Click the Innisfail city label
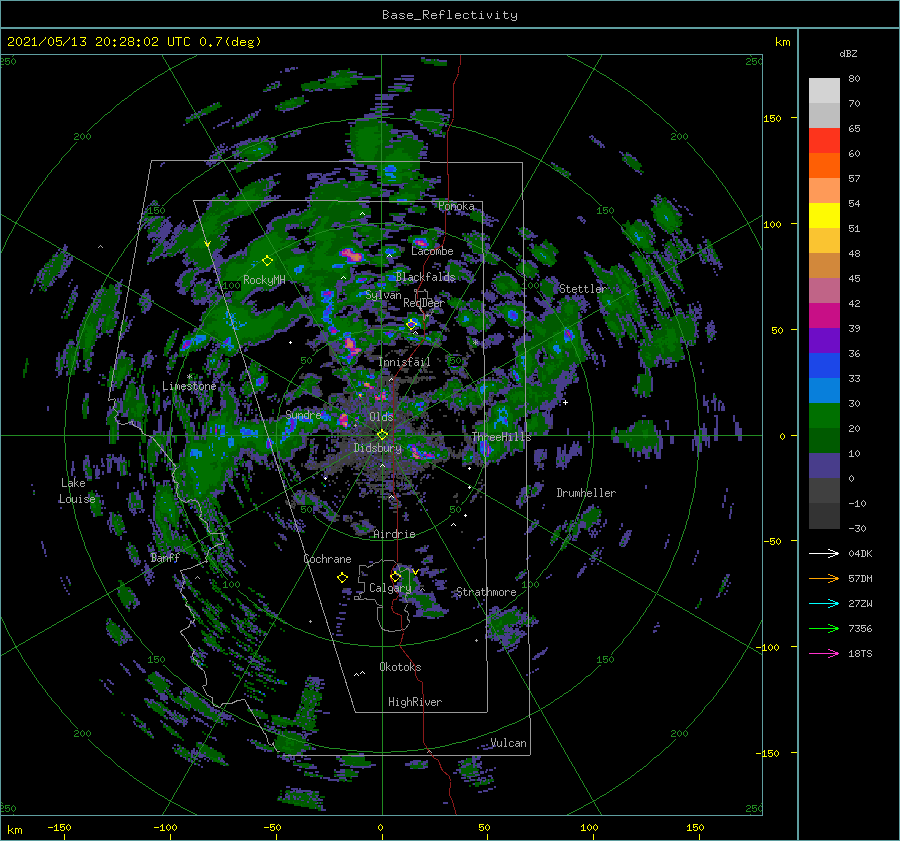900x841 pixels. click(x=404, y=362)
